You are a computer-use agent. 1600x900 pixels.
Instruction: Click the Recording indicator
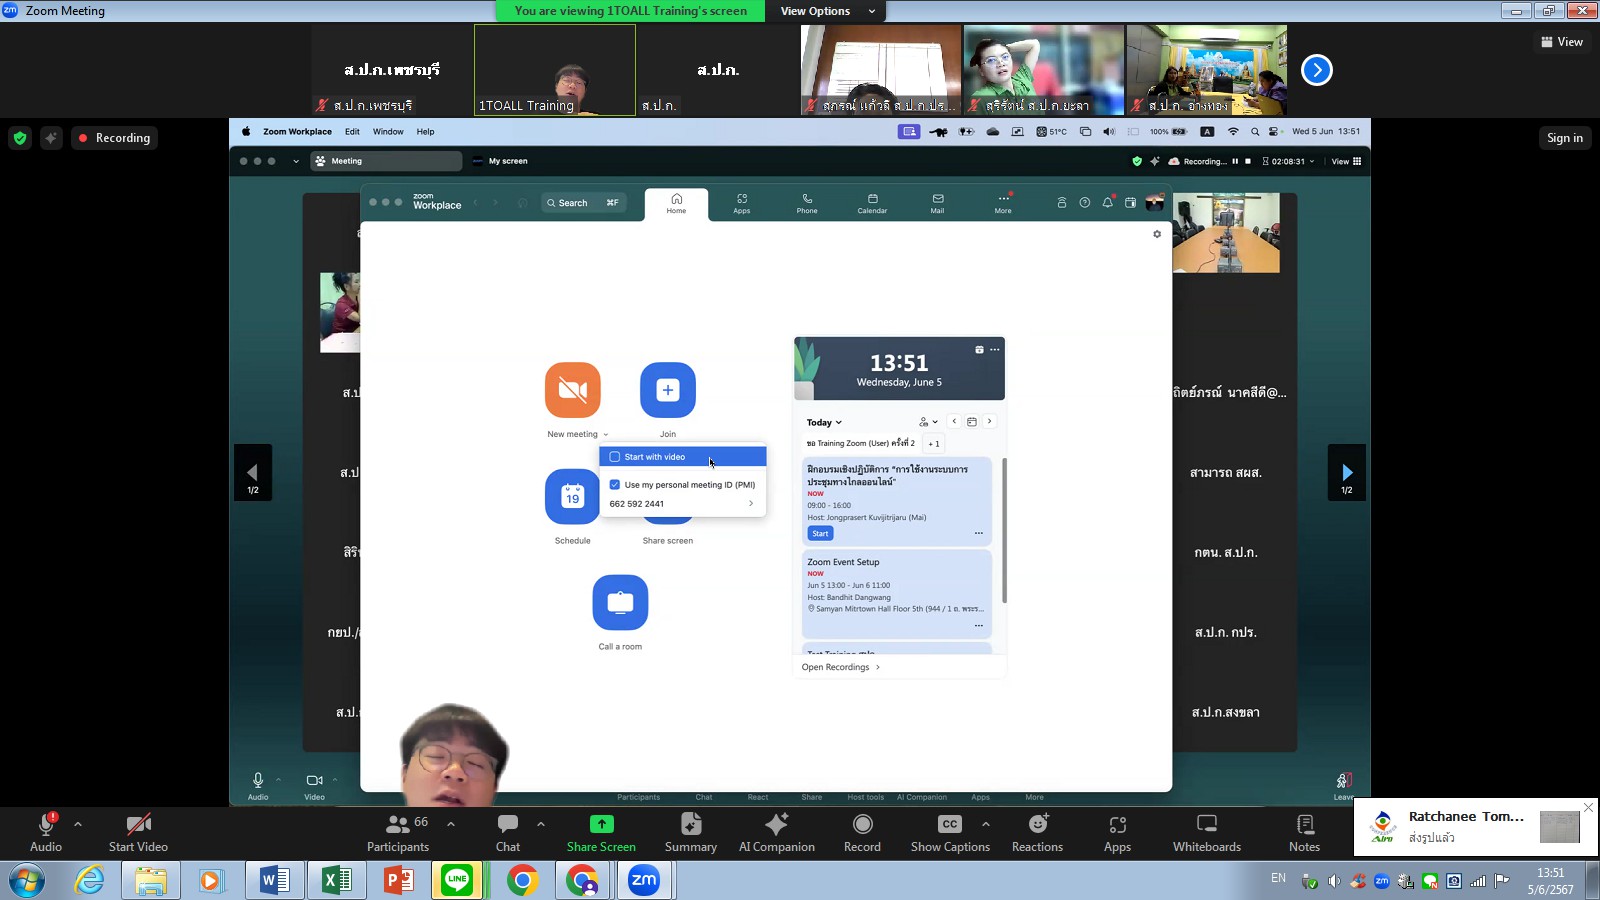point(114,138)
